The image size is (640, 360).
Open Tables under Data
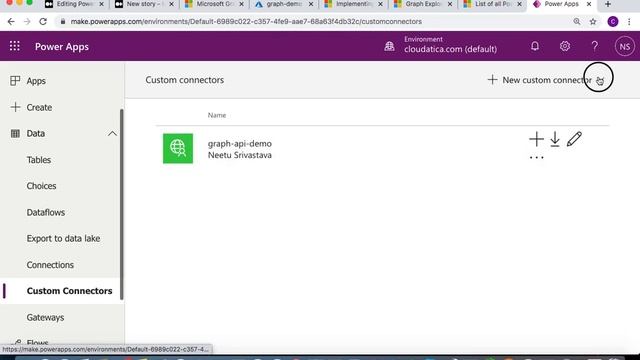coord(39,160)
